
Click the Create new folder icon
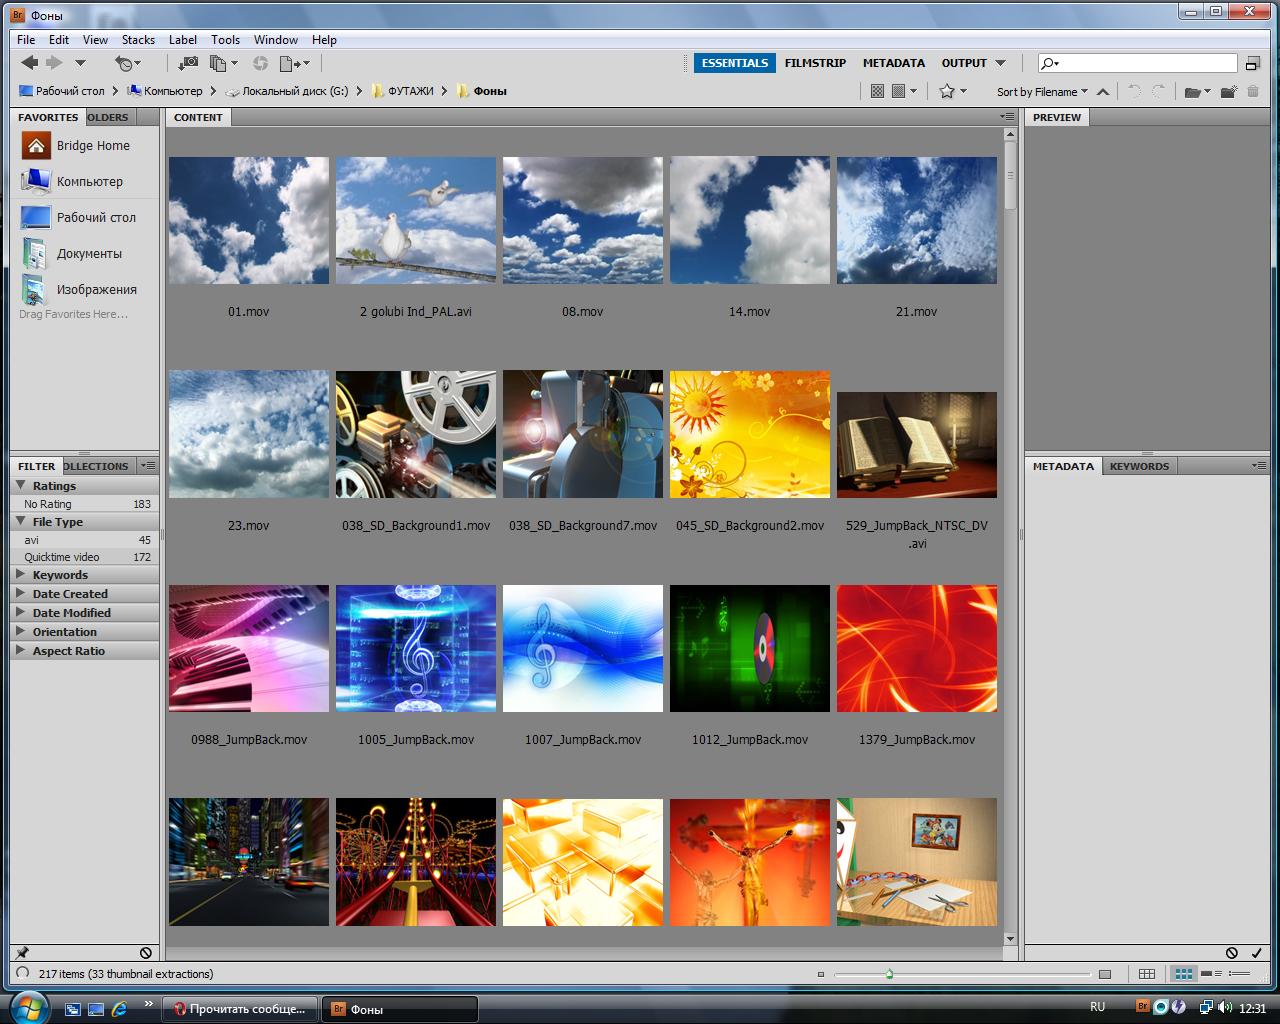tap(1228, 92)
